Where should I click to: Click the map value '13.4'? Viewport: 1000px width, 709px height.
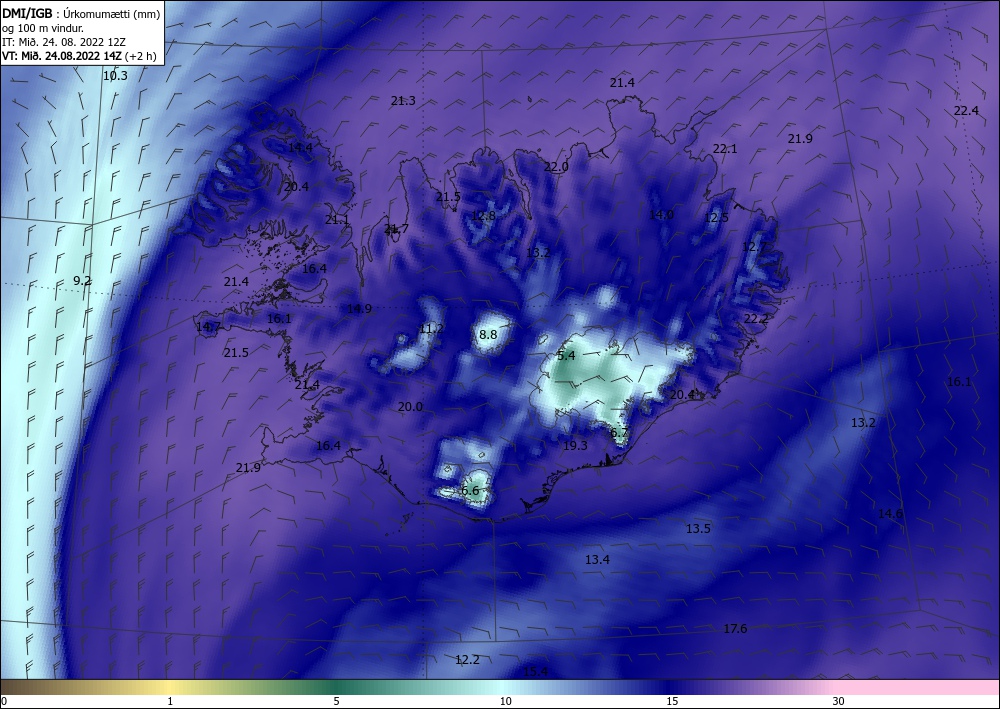tap(598, 560)
